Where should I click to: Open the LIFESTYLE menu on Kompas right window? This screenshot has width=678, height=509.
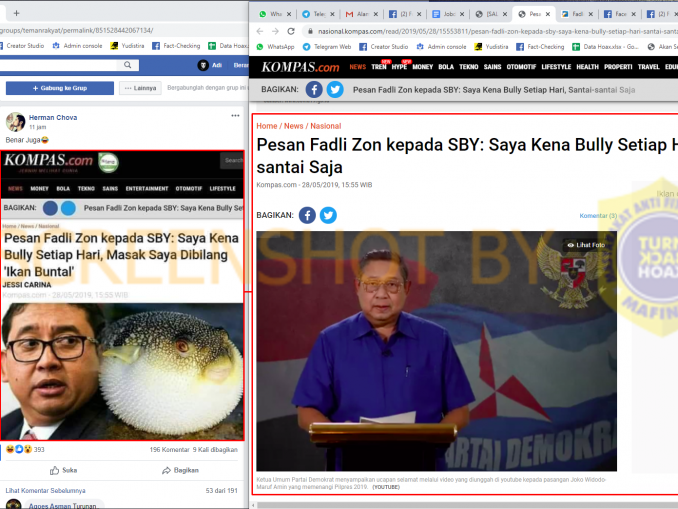[x=556, y=67]
